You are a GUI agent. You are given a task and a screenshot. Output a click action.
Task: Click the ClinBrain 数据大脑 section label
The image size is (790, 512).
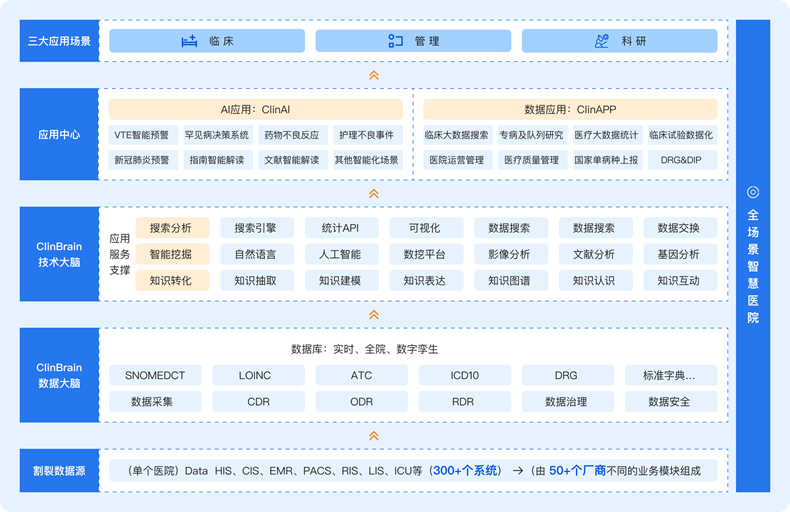[x=59, y=375]
